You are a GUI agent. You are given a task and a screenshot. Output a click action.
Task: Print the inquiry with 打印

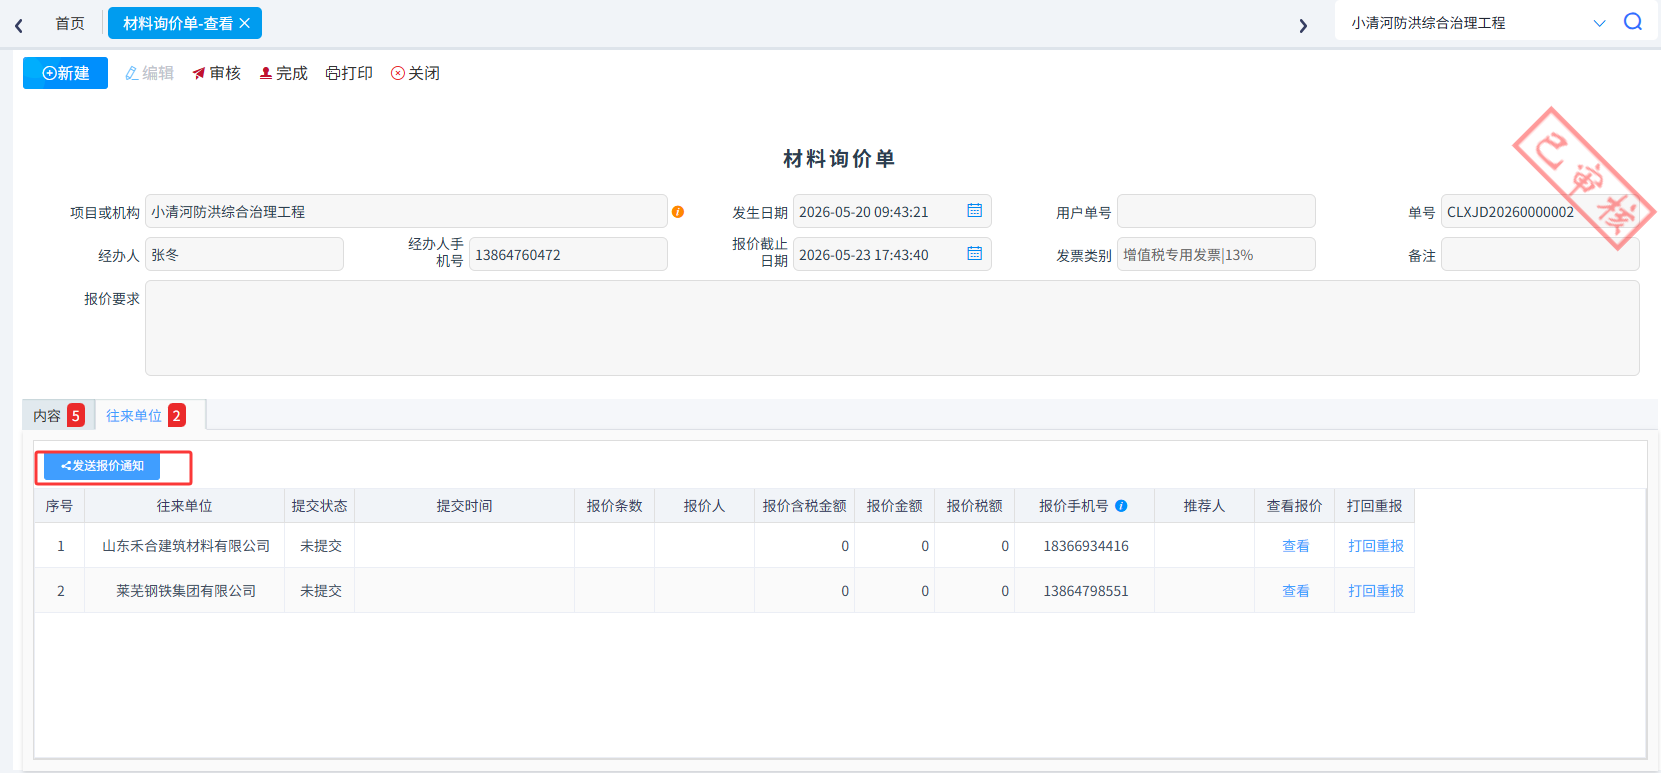pyautogui.click(x=349, y=73)
